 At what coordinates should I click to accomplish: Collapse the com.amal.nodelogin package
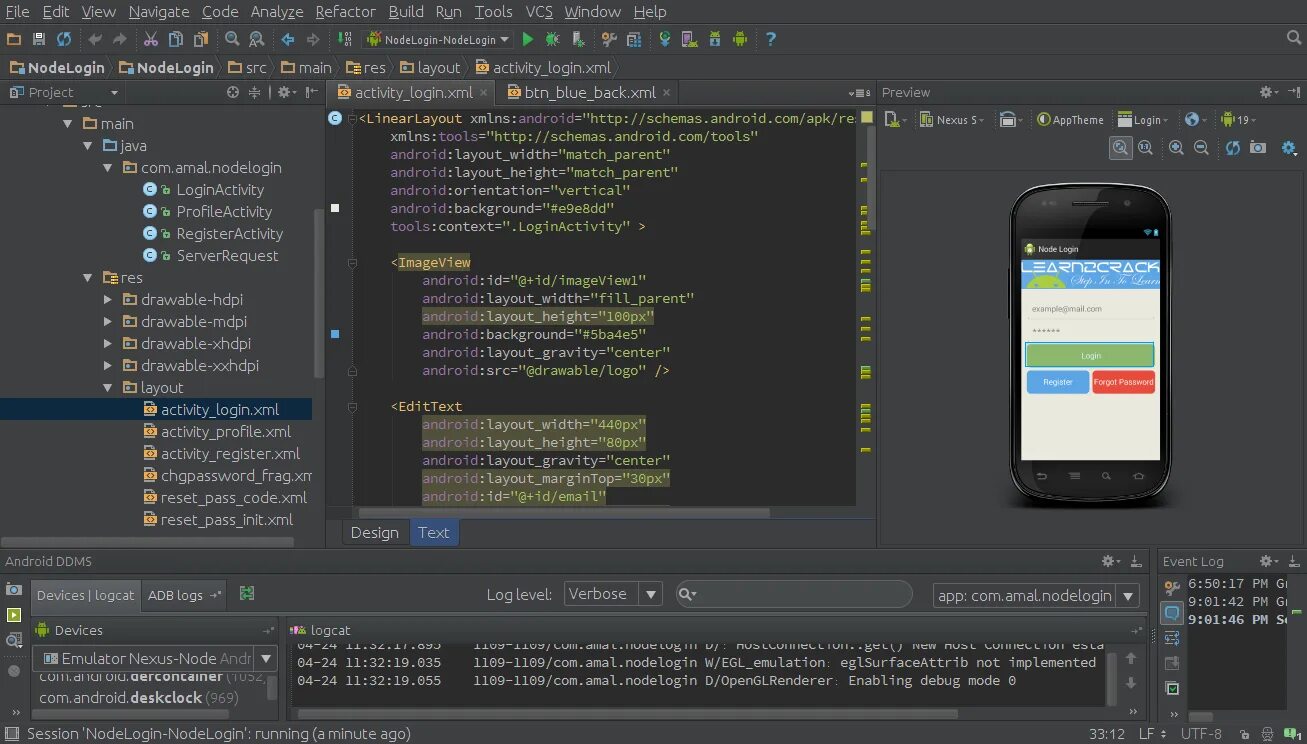pos(109,168)
